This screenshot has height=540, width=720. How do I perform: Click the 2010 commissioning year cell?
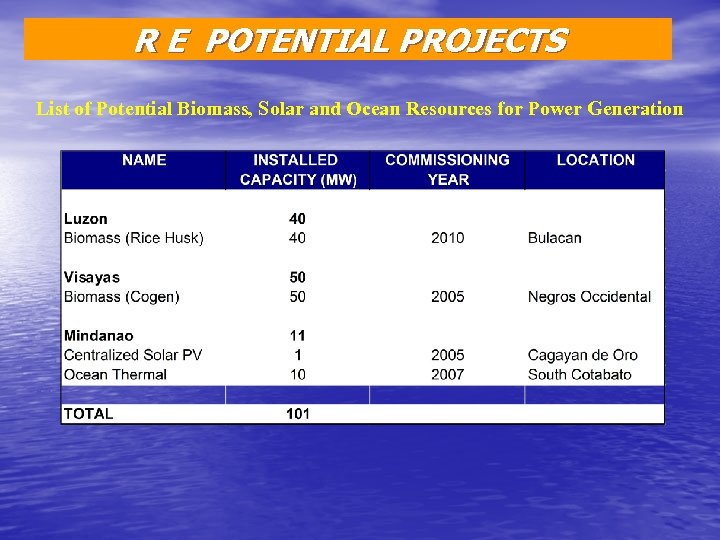[x=447, y=238]
